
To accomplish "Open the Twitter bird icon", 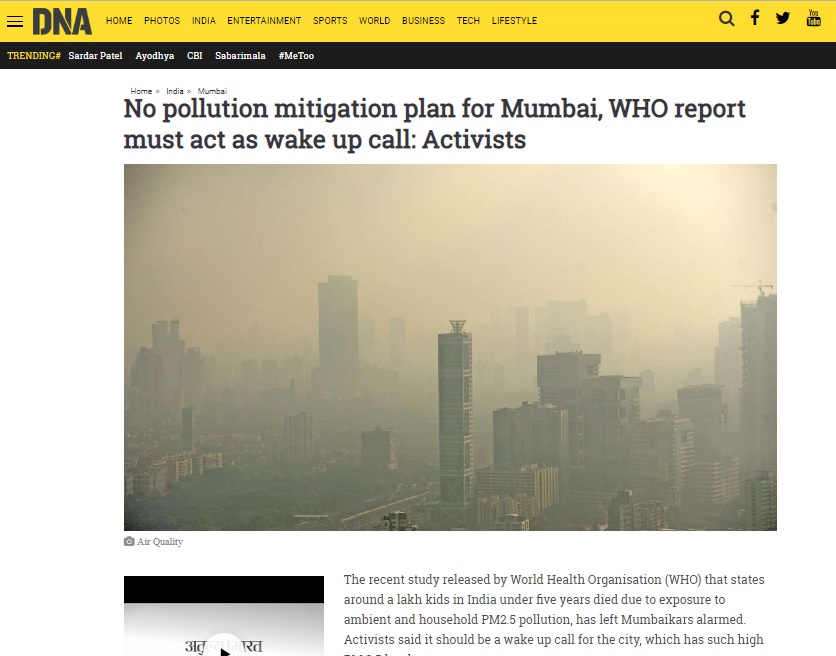I will (783, 18).
